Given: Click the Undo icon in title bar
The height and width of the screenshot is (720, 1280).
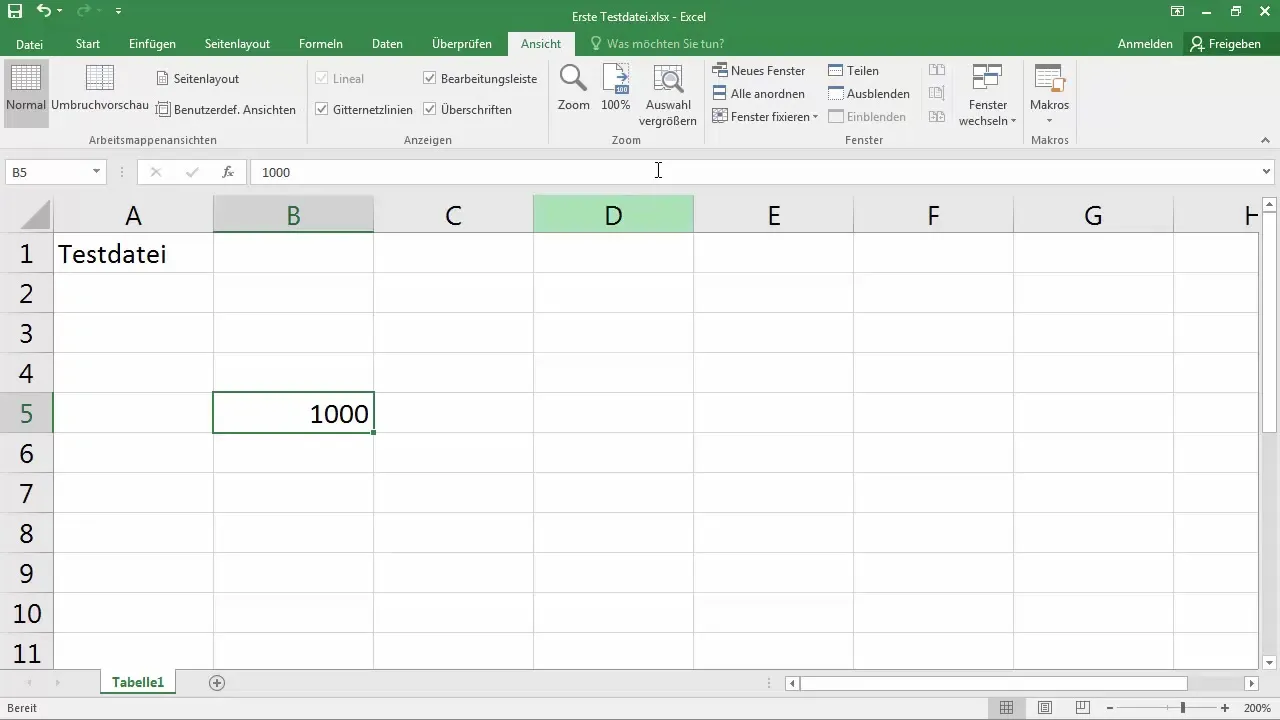Looking at the screenshot, I should (43, 12).
